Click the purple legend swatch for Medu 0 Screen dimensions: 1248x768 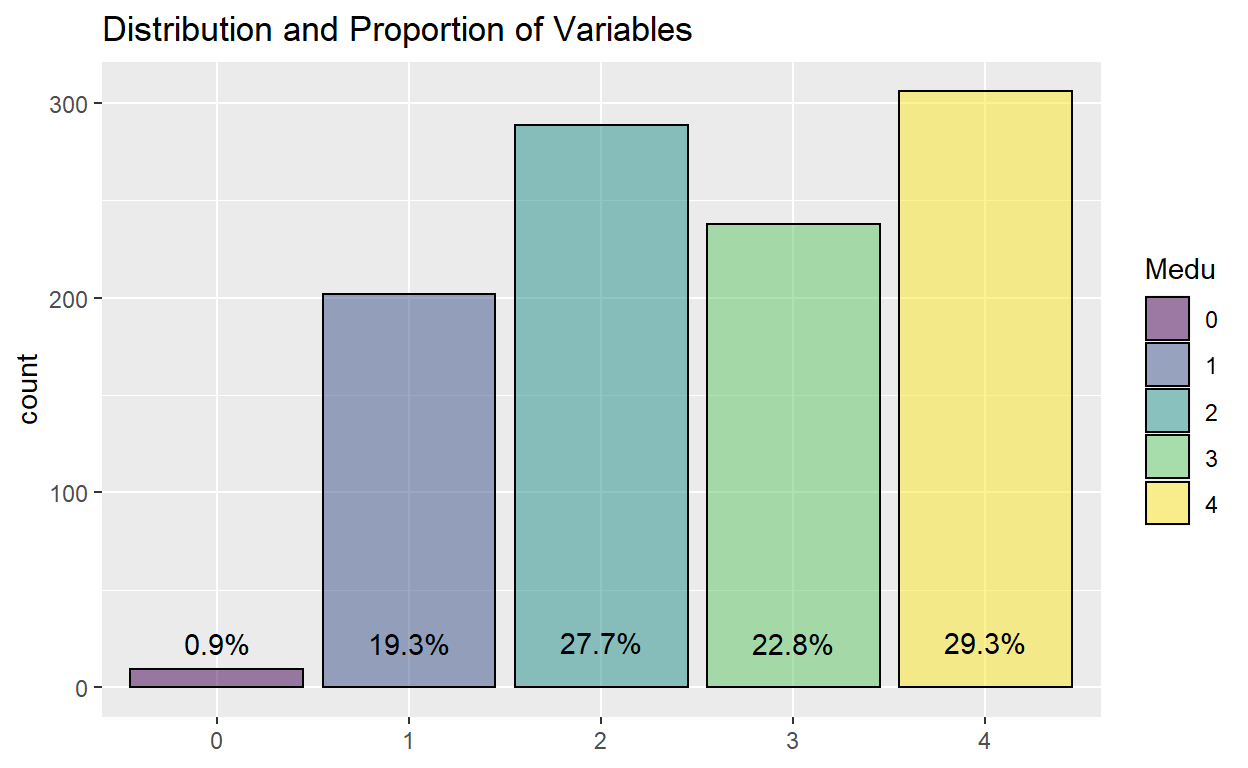(1167, 319)
